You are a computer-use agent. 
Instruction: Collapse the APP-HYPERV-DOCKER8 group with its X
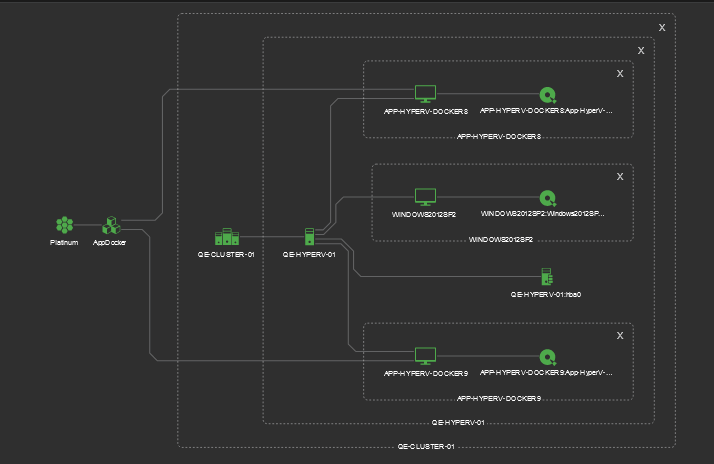620,74
